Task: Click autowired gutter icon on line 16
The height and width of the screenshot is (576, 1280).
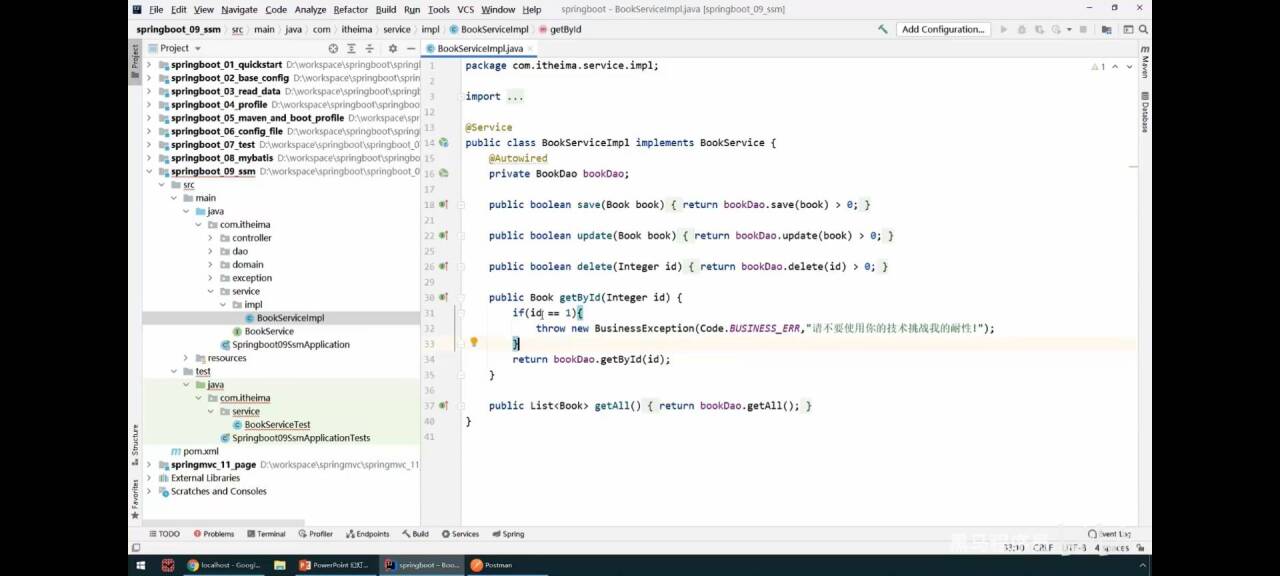Action: click(443, 174)
